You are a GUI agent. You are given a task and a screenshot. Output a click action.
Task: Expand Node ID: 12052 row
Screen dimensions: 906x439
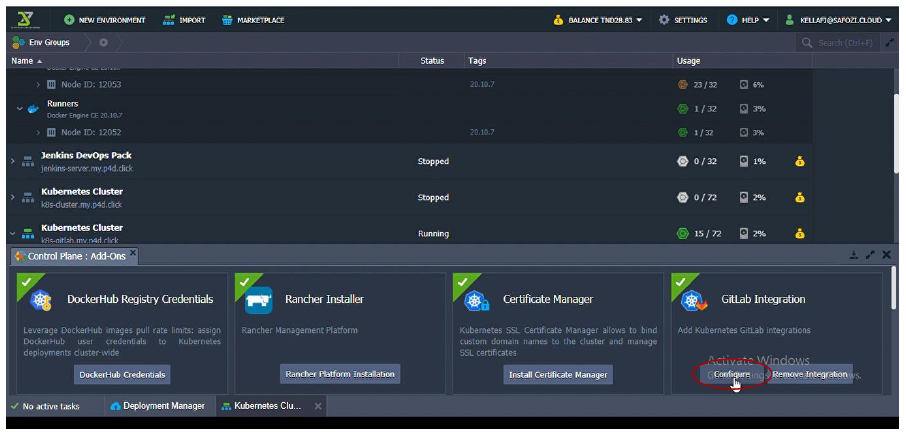38,132
